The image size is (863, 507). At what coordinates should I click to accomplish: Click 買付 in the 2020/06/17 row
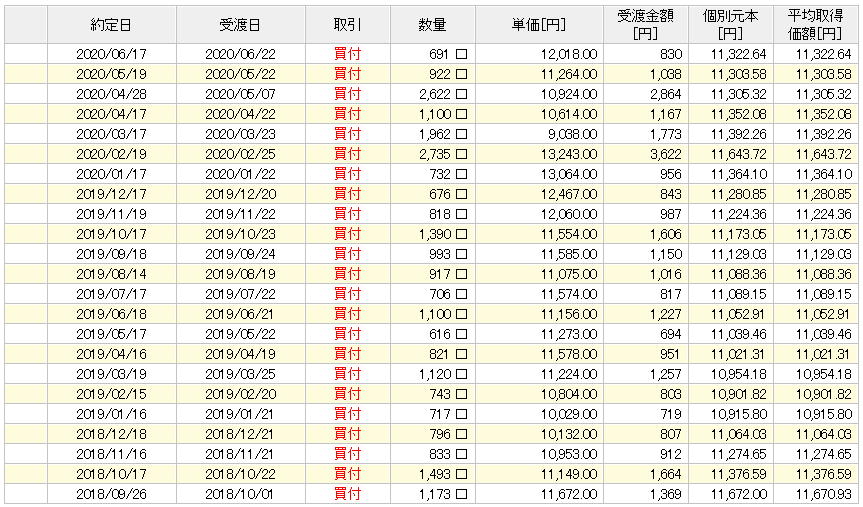(348, 54)
